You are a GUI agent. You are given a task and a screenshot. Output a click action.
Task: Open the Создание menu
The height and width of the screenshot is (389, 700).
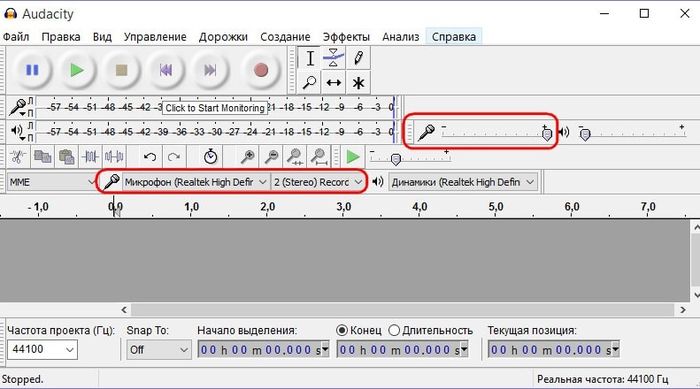coord(285,37)
